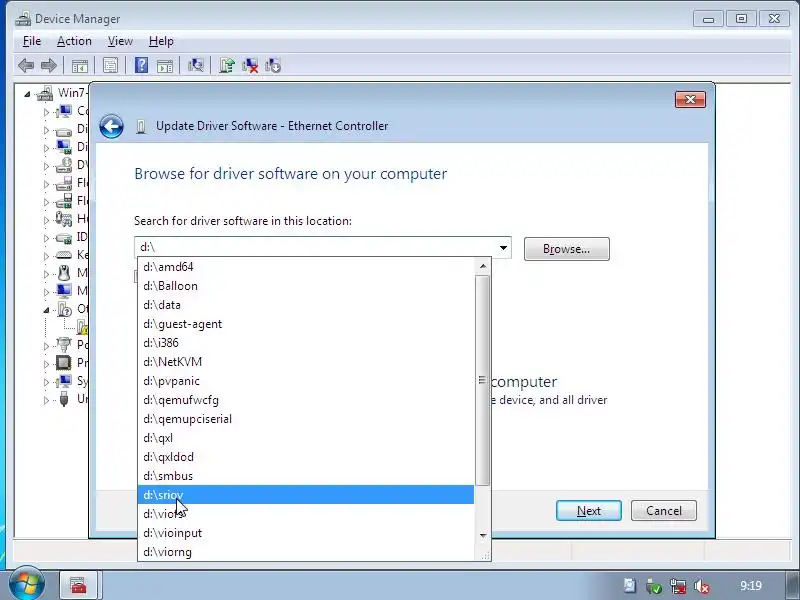This screenshot has height=600, width=800.
Task: Click the Back arrow in Device Manager toolbar
Action: coord(26,65)
